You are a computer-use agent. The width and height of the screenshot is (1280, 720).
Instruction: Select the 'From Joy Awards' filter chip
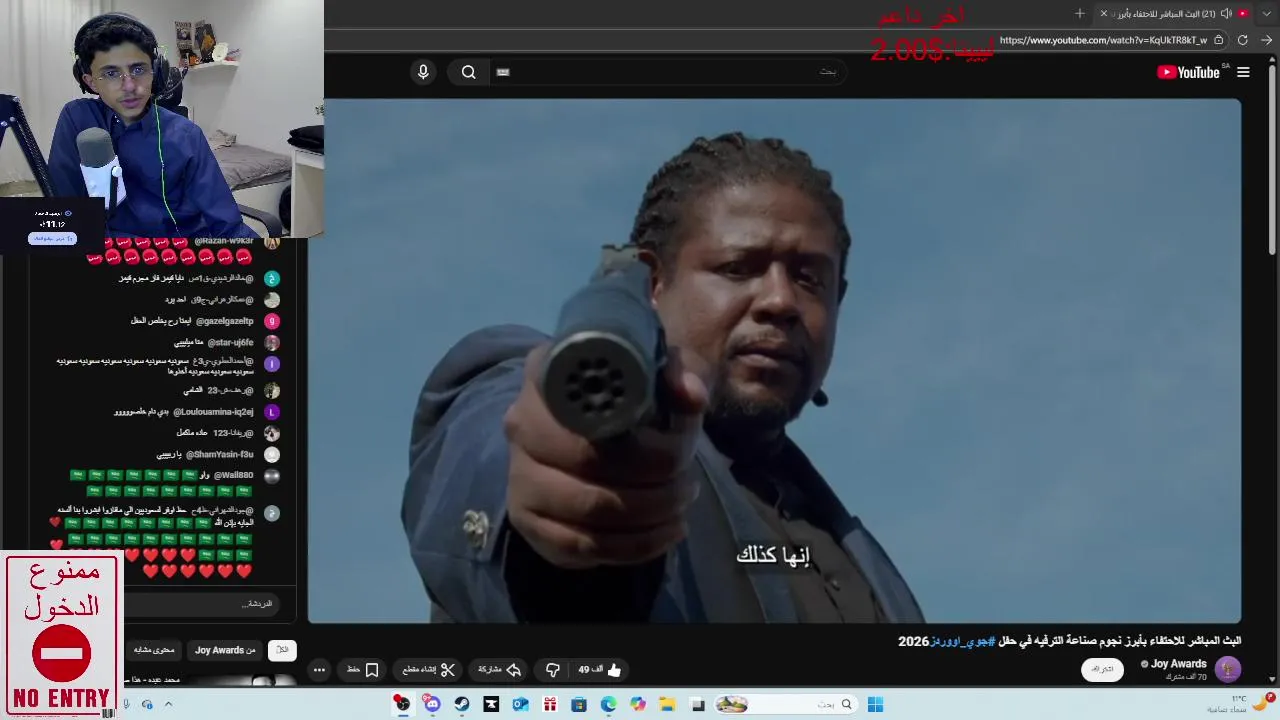[225, 650]
